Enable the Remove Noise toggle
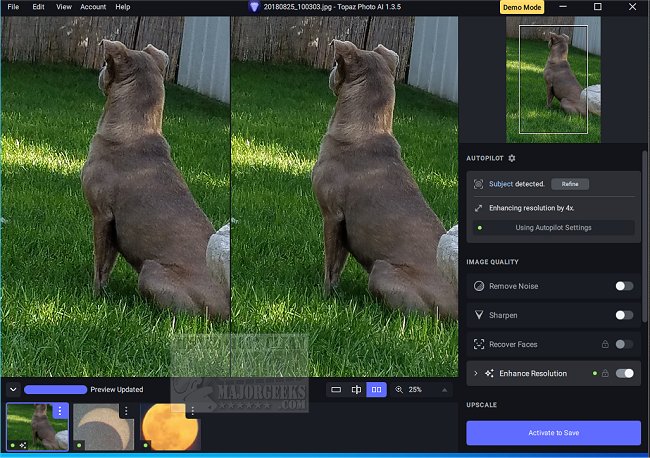The image size is (650, 458). 624,286
